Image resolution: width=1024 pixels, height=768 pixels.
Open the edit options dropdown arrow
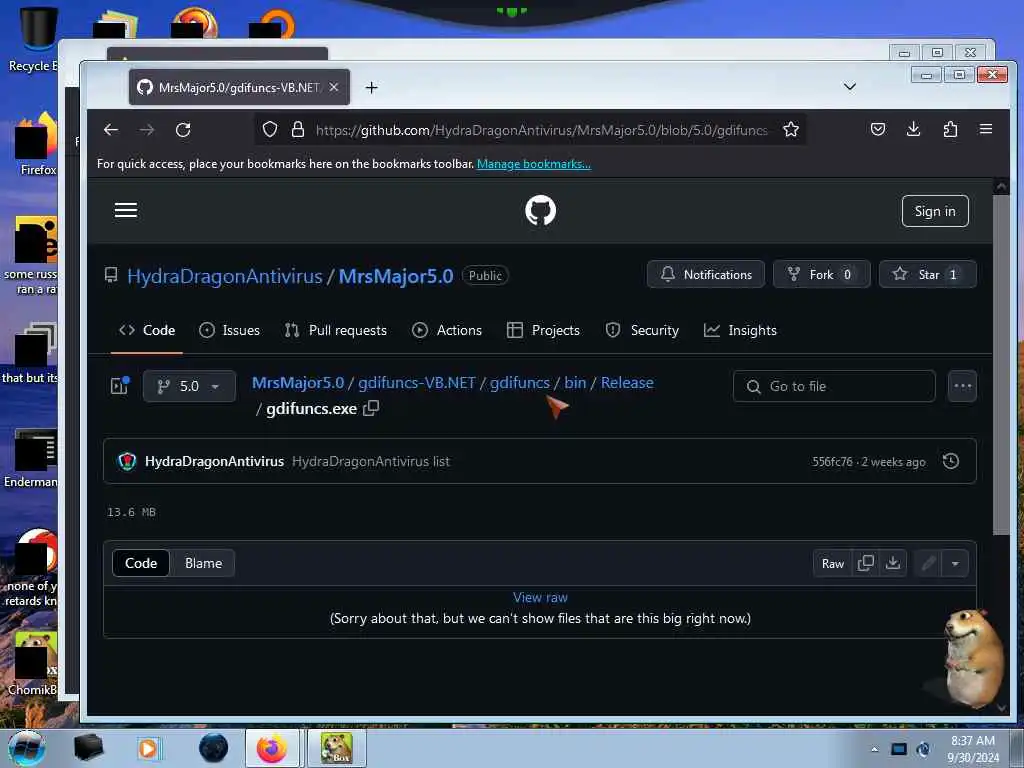pos(955,563)
